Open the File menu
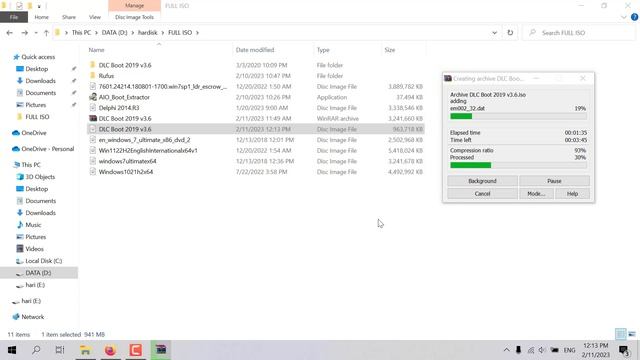Viewport: 640px width, 360px height. coord(14,17)
